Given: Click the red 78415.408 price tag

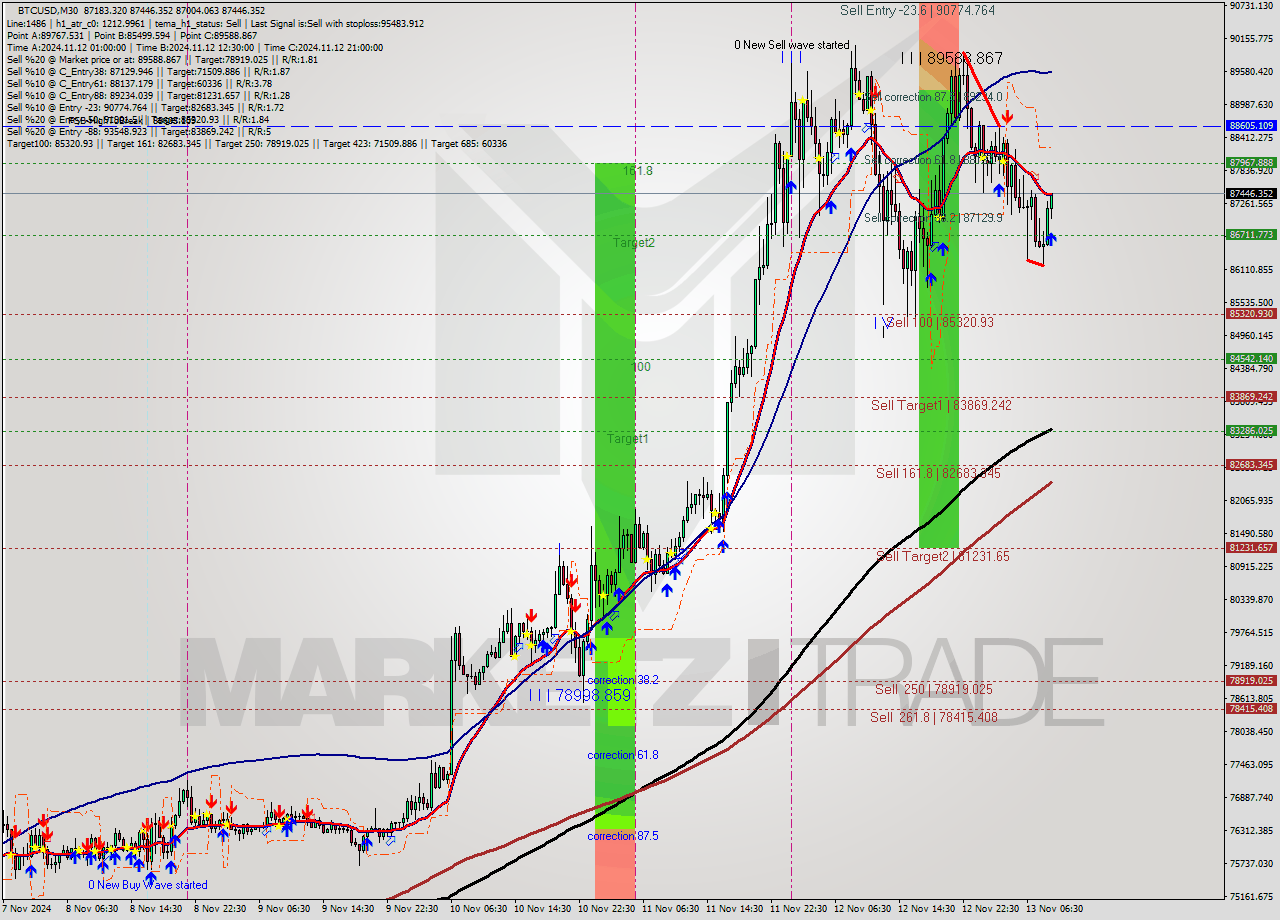Looking at the screenshot, I should pos(1251,708).
